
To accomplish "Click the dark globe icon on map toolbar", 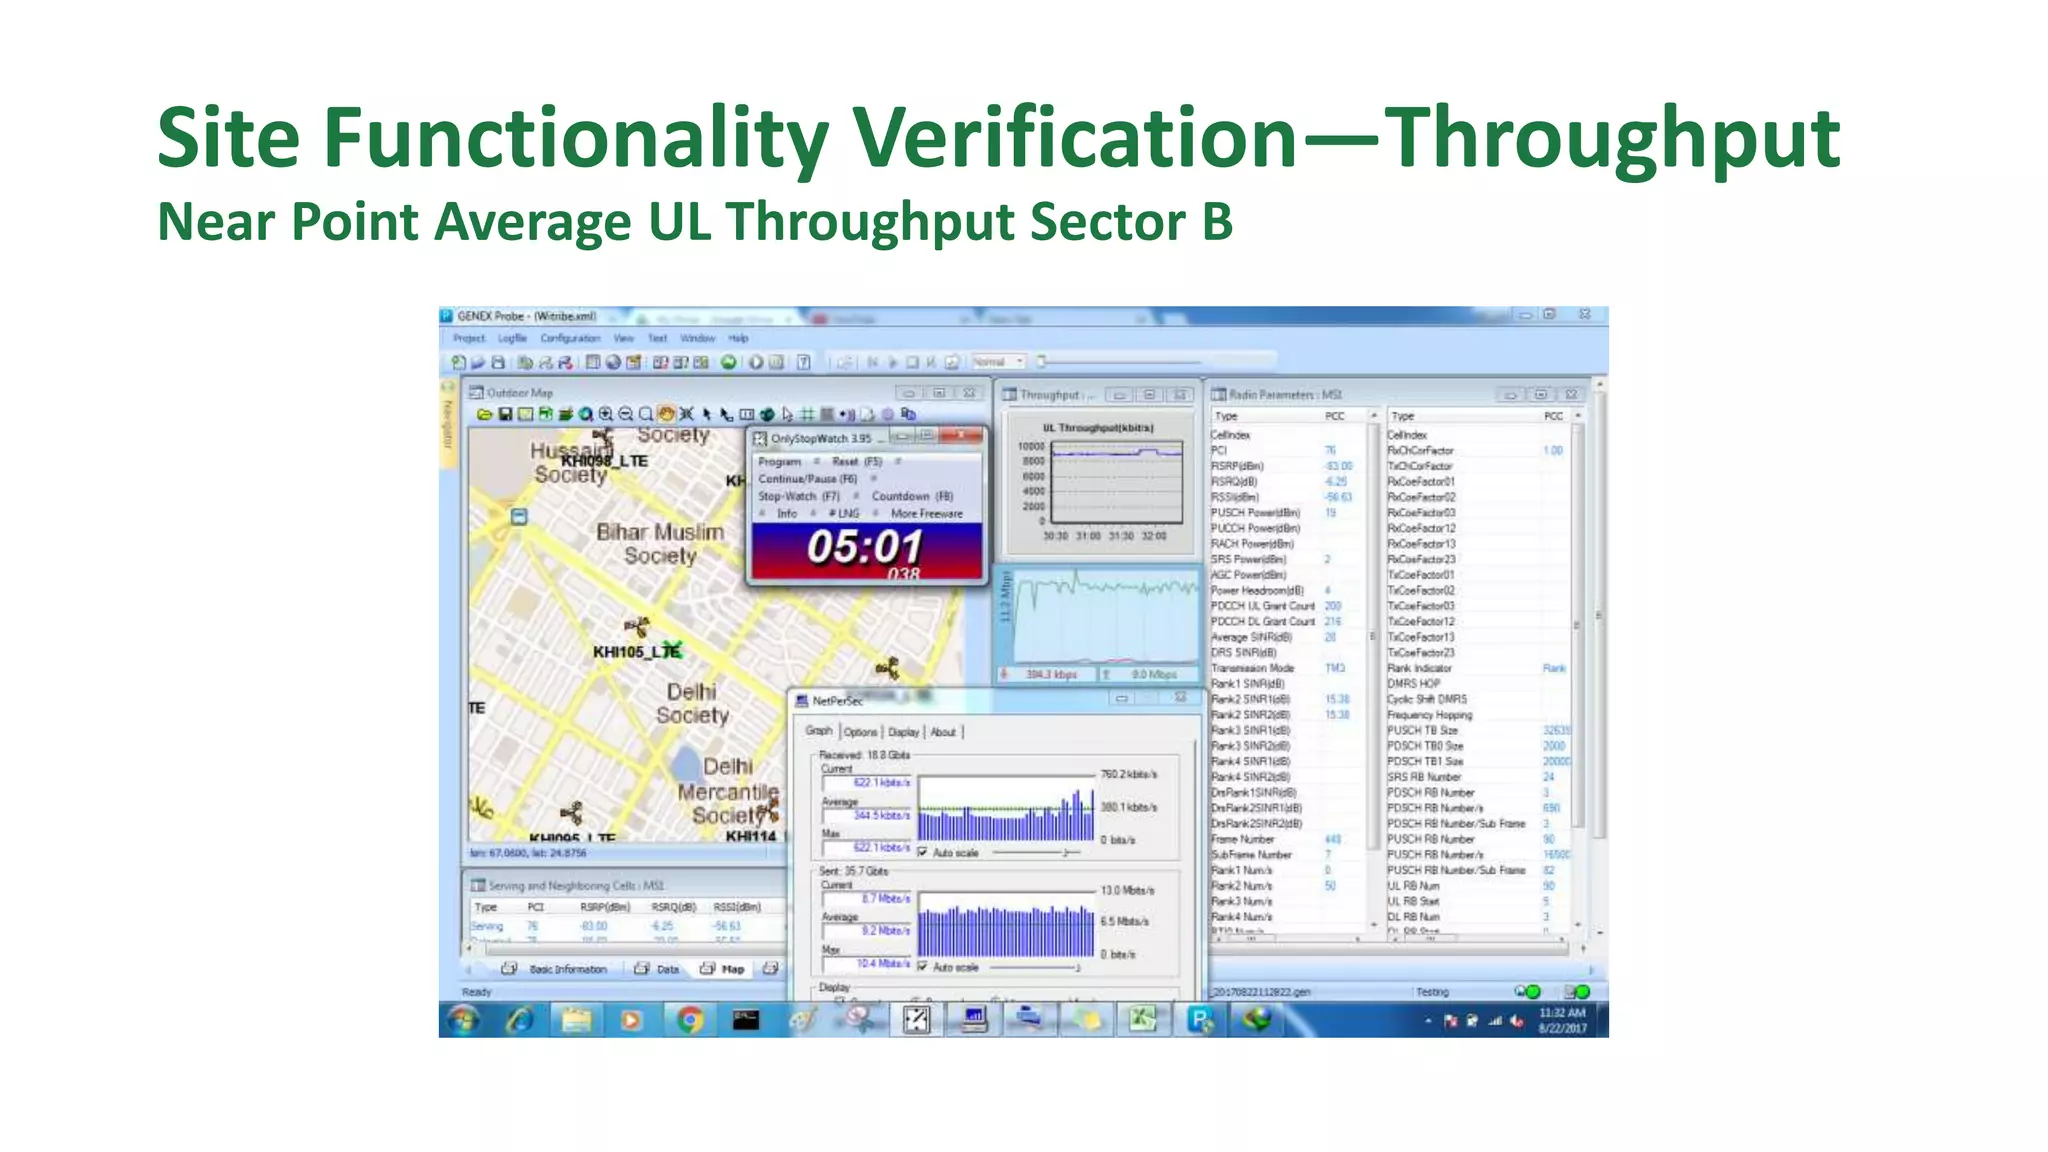I will (767, 414).
